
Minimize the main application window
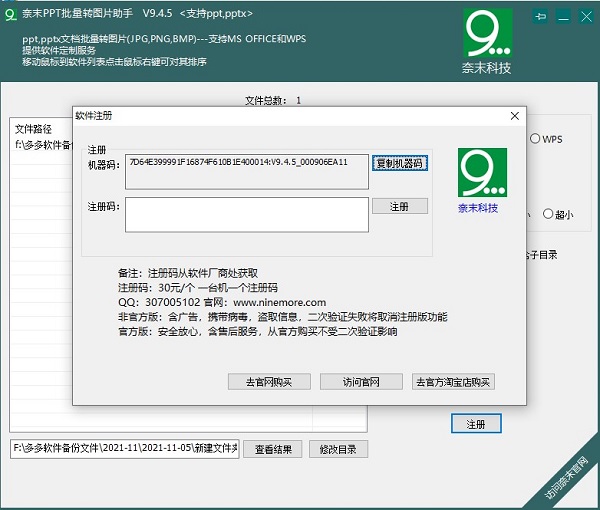[x=563, y=16]
